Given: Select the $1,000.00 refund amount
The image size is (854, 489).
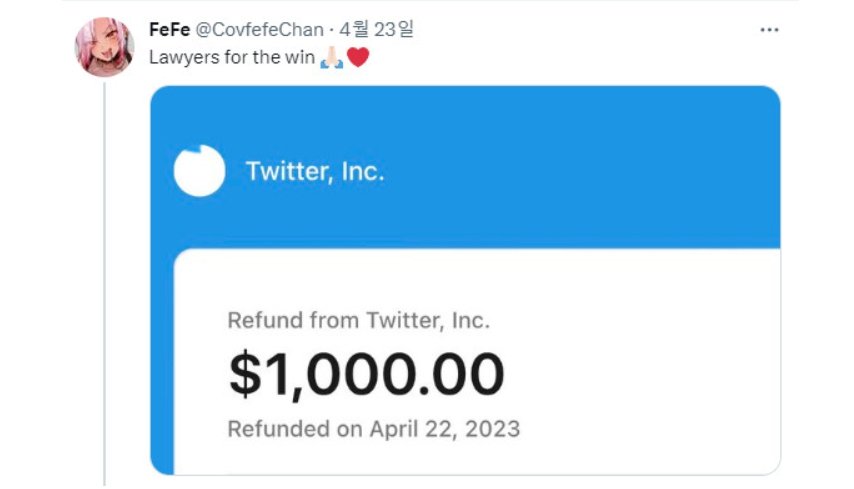Looking at the screenshot, I should pyautogui.click(x=366, y=374).
